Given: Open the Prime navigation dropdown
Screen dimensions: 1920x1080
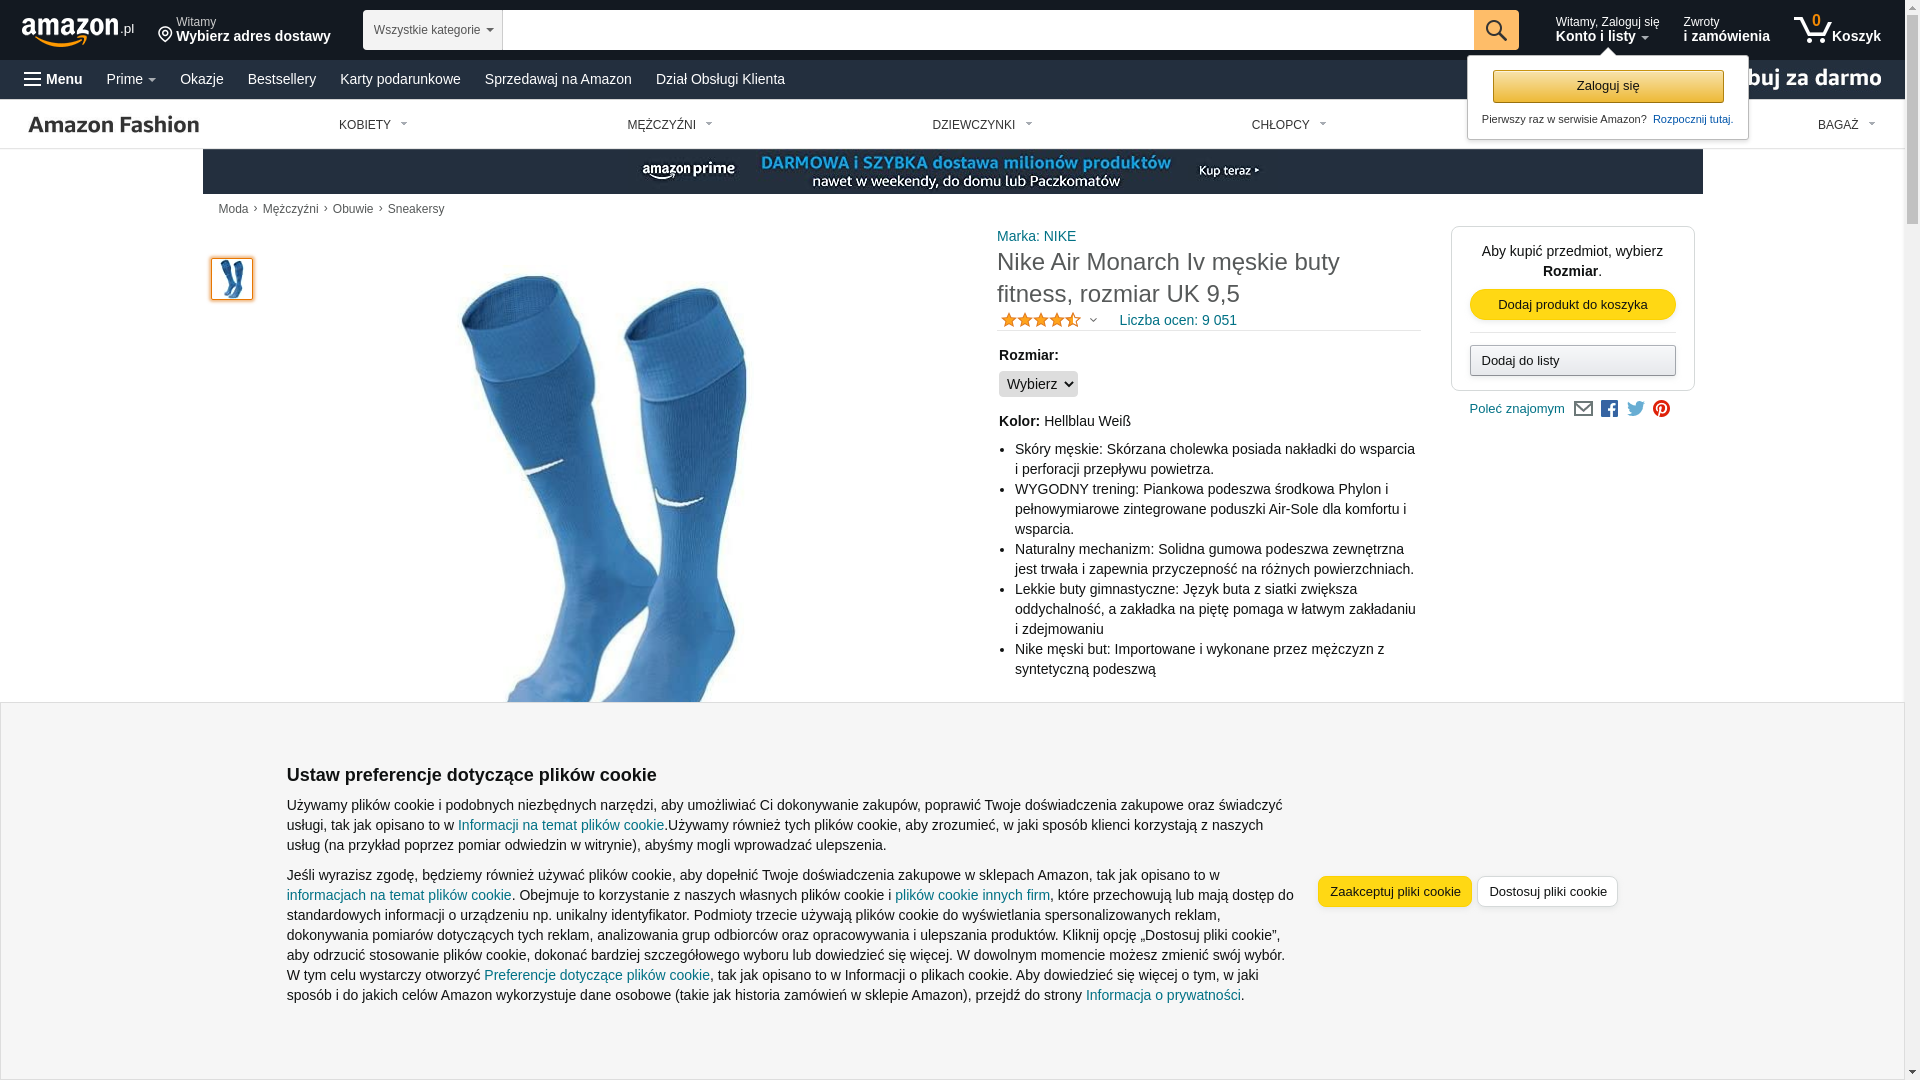Looking at the screenshot, I should tap(131, 79).
